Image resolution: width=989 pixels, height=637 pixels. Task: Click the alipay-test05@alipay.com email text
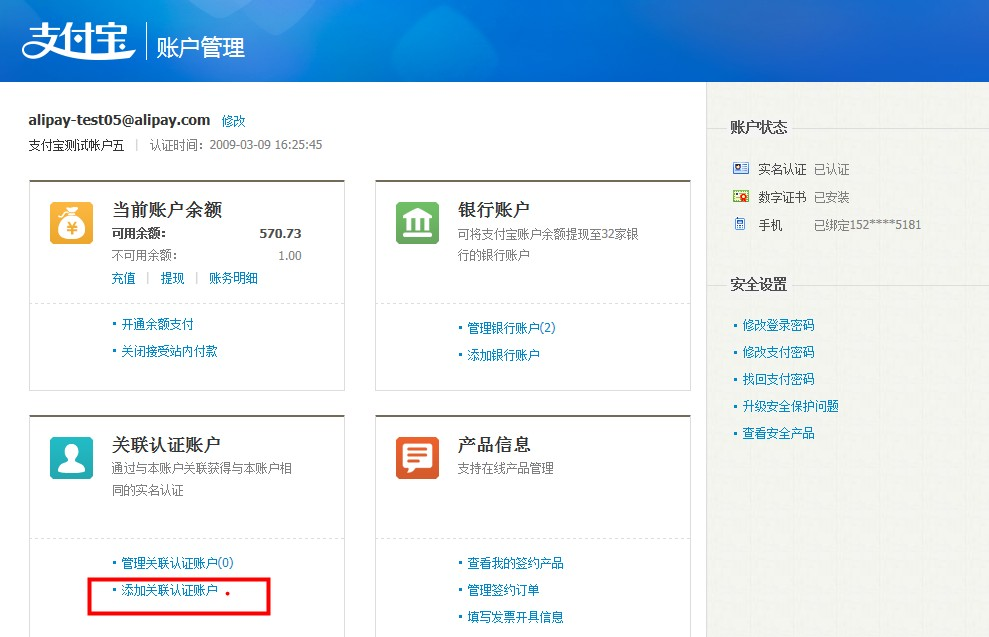119,120
